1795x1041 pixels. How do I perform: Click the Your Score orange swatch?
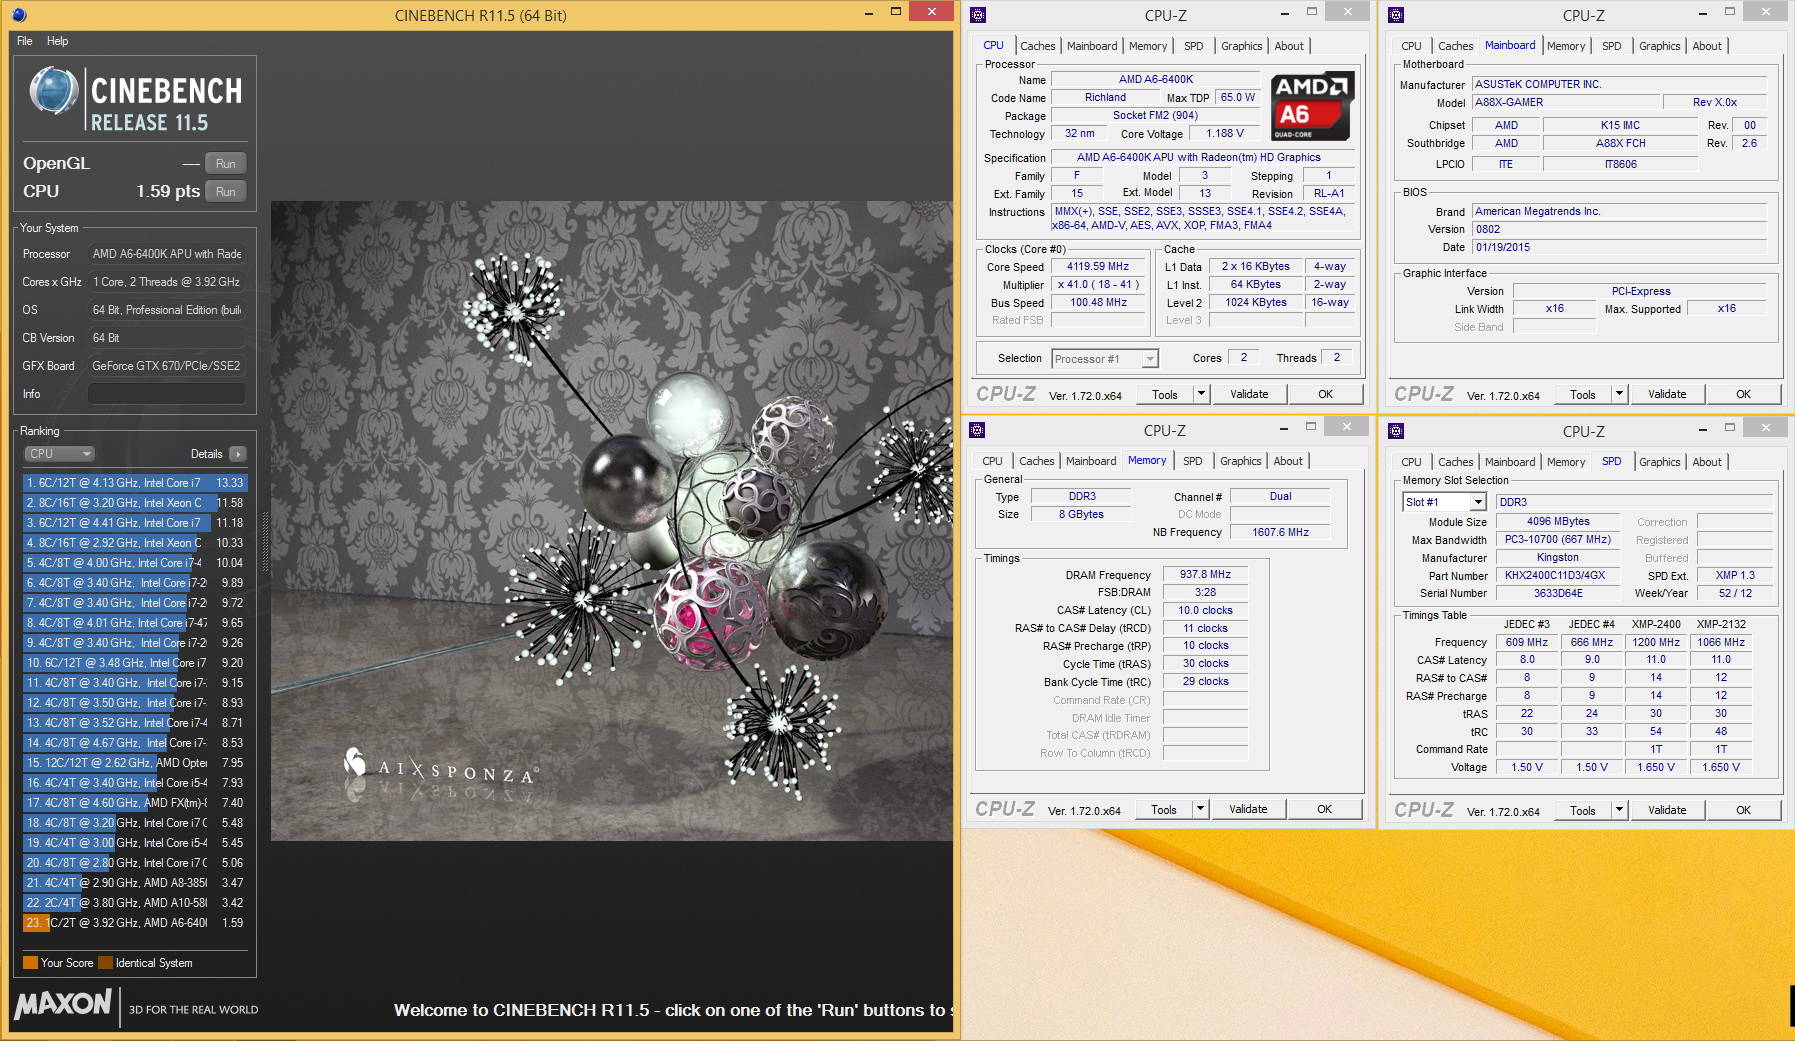(x=30, y=963)
